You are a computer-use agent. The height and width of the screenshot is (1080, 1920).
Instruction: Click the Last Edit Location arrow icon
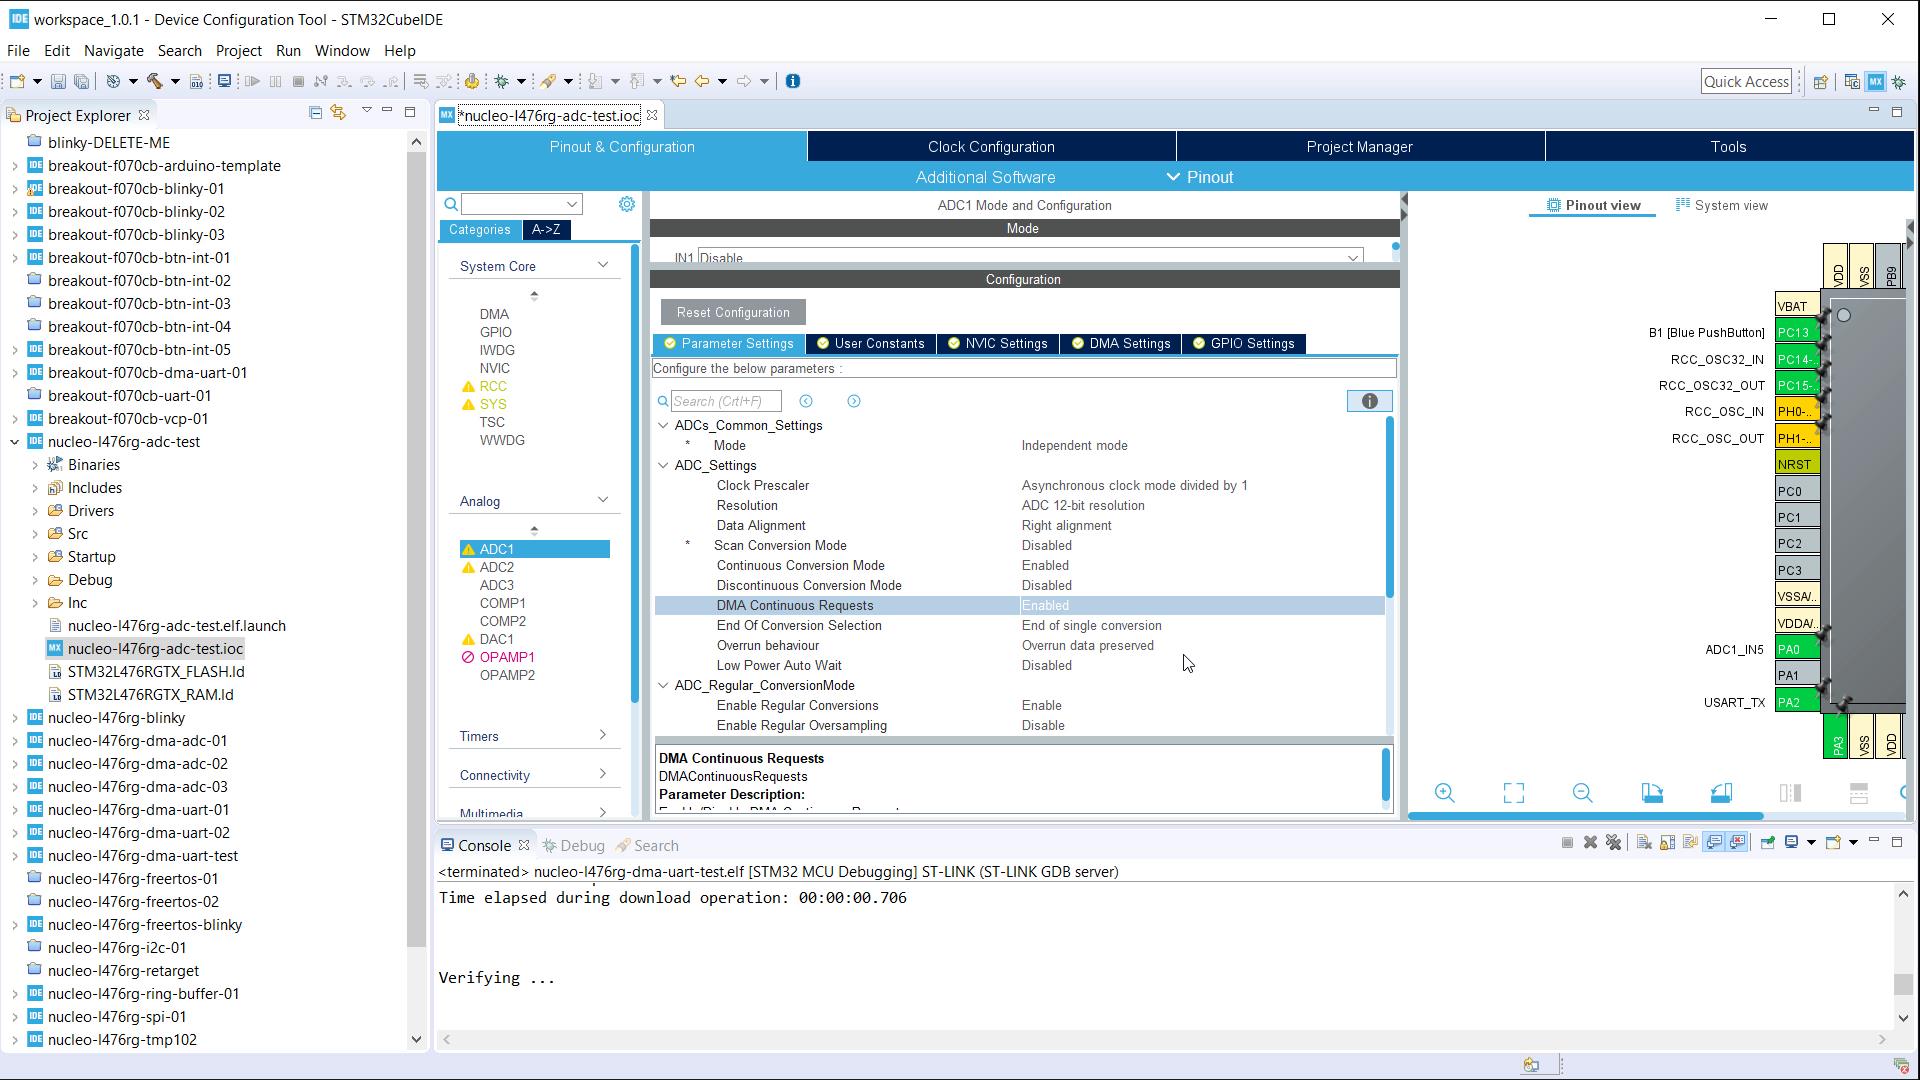[x=678, y=81]
